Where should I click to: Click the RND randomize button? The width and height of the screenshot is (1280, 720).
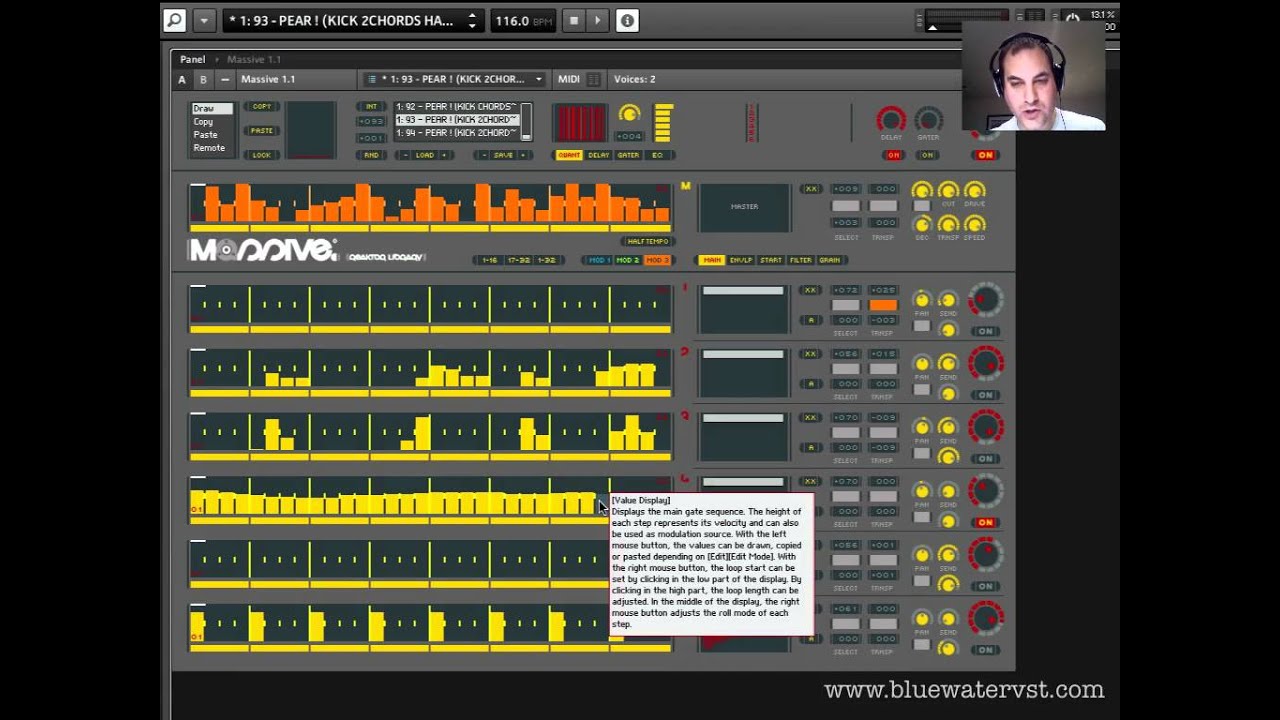tap(371, 155)
